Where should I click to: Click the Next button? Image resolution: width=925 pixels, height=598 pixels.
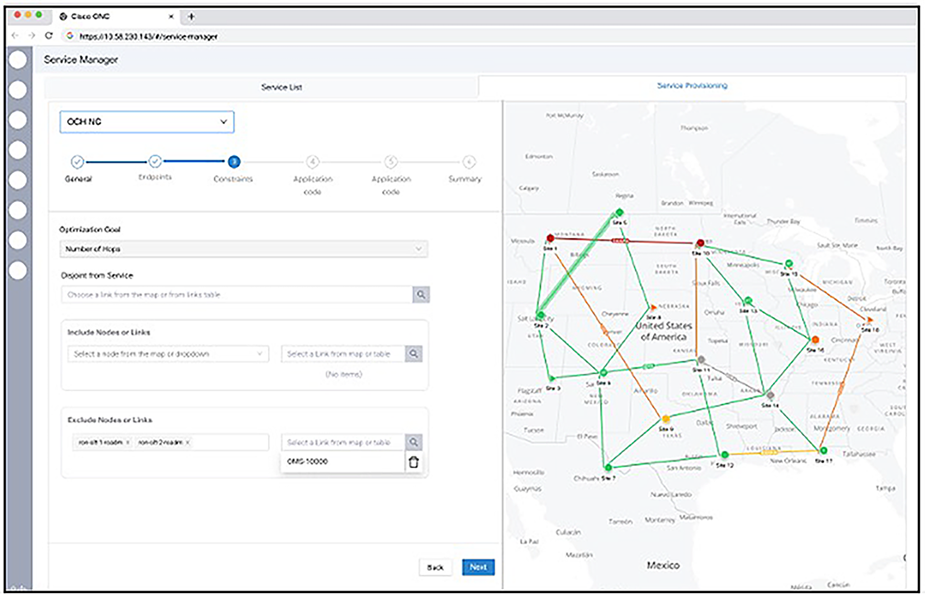click(478, 567)
